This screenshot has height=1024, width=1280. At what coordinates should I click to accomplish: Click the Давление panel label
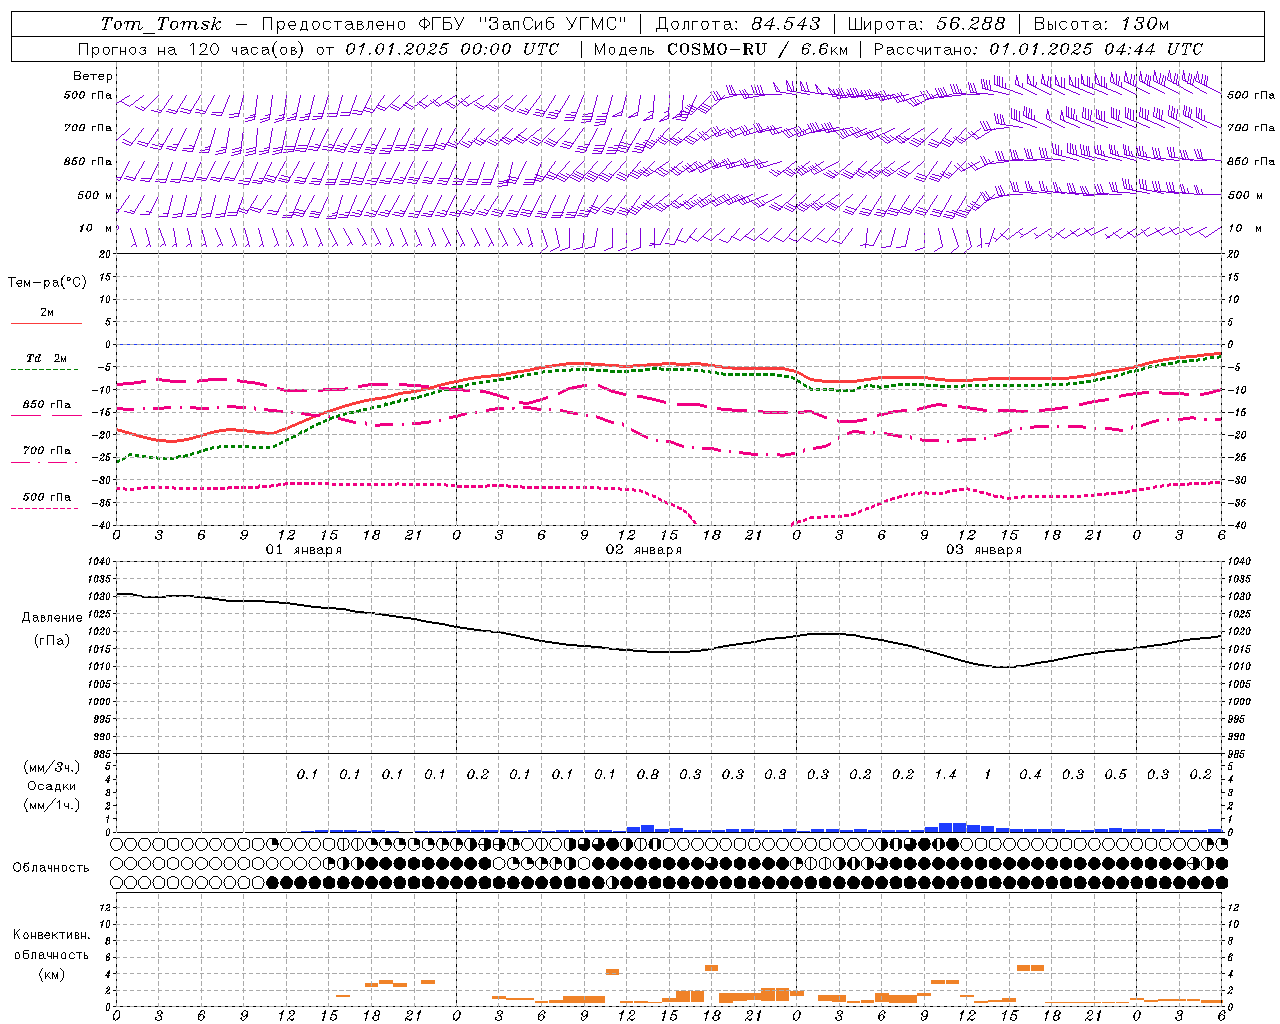52,618
